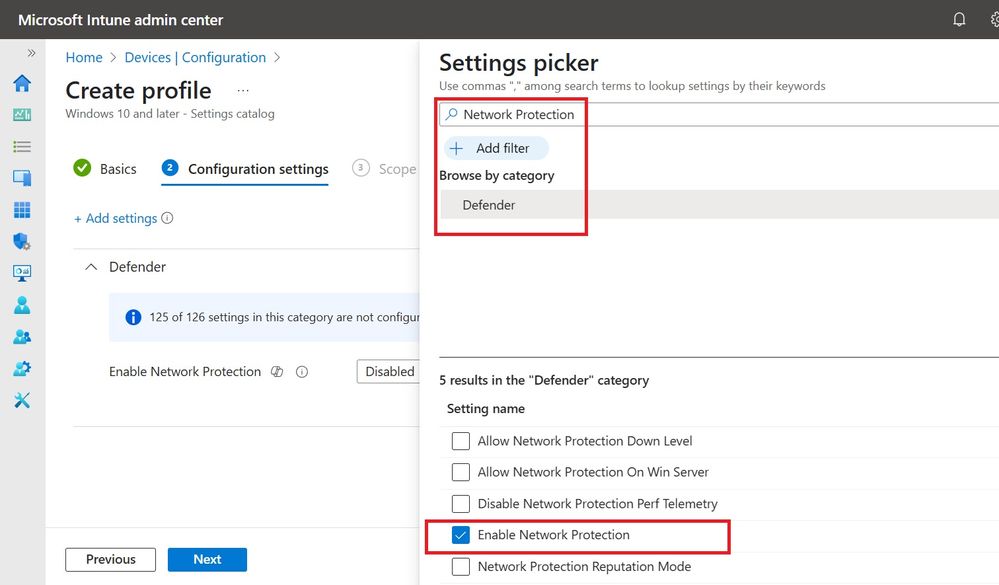Open Enable Network Protection Disabled dropdown
This screenshot has height=585, width=999.
click(388, 372)
